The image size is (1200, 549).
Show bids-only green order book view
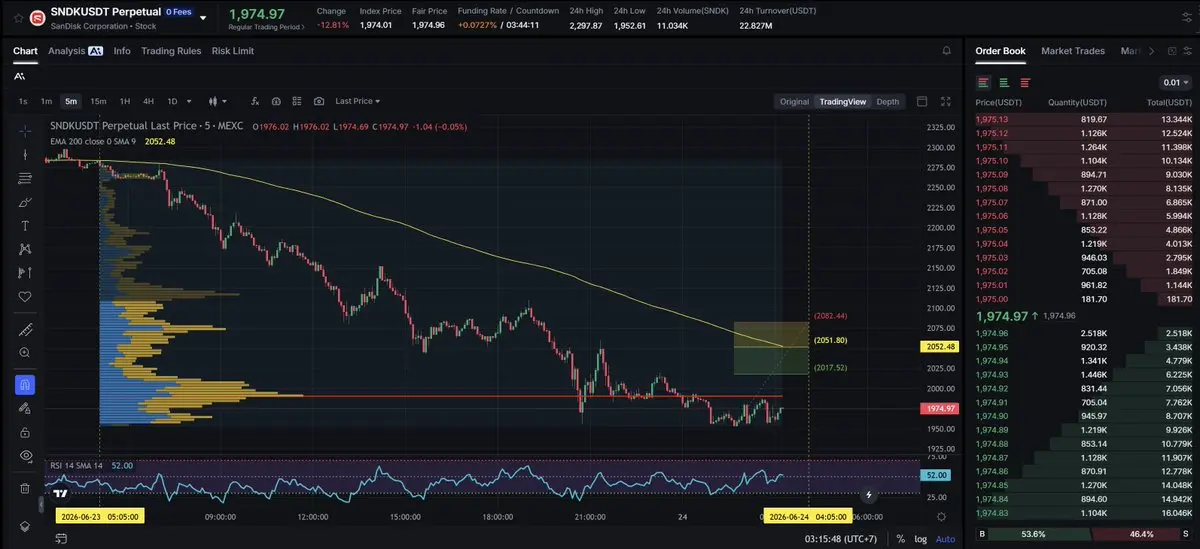(1004, 82)
